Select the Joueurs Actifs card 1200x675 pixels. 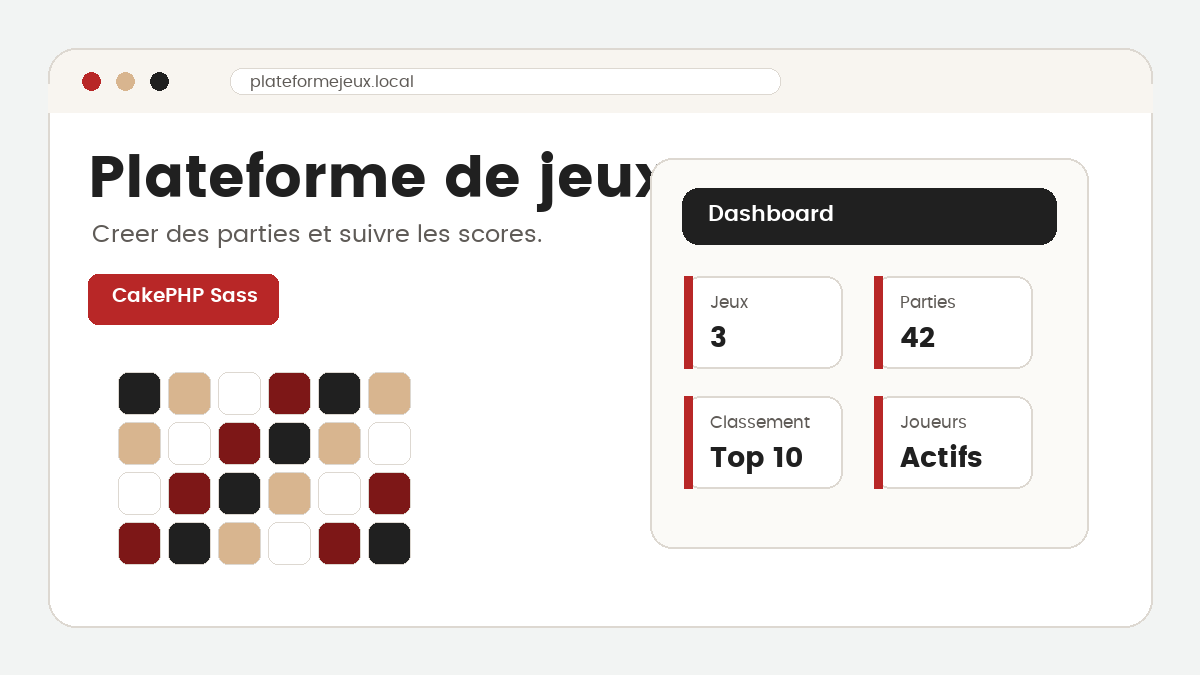pyautogui.click(x=952, y=442)
